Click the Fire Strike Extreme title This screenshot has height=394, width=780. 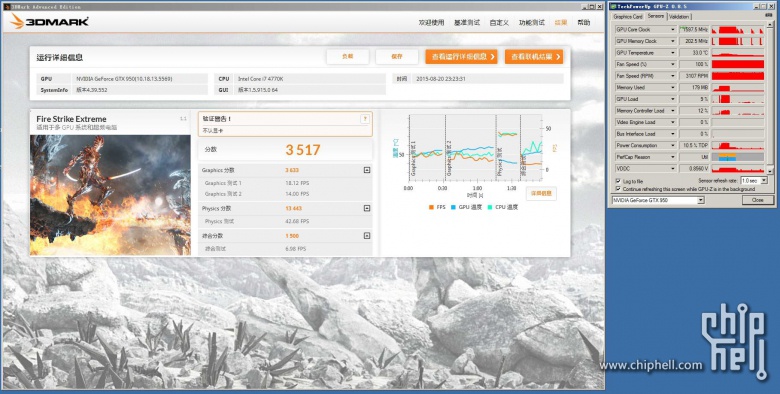pyautogui.click(x=71, y=119)
